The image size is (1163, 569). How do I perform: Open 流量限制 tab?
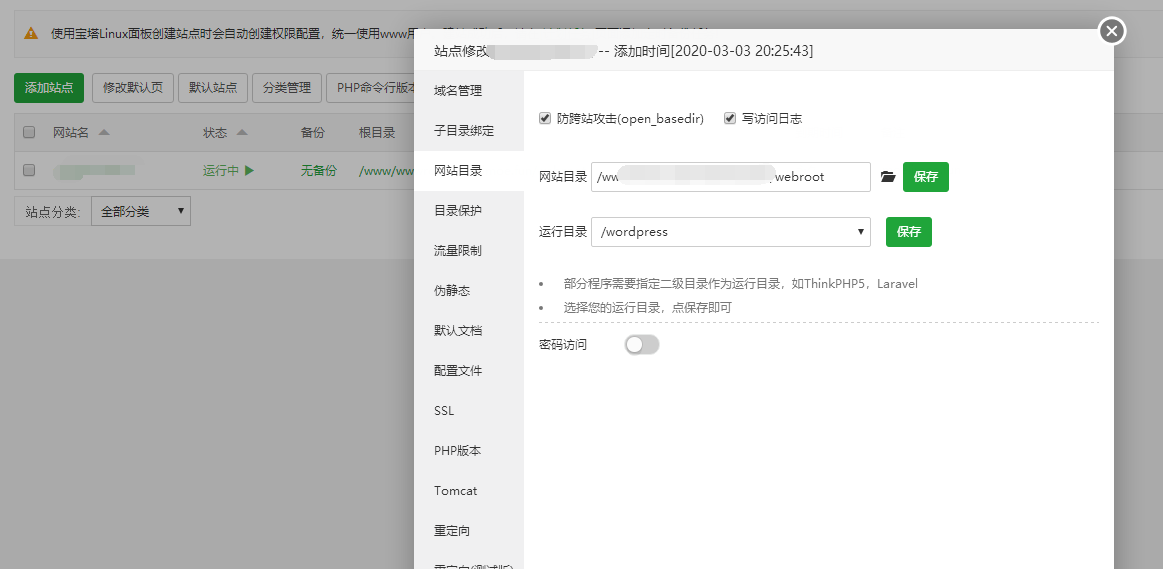(469, 251)
